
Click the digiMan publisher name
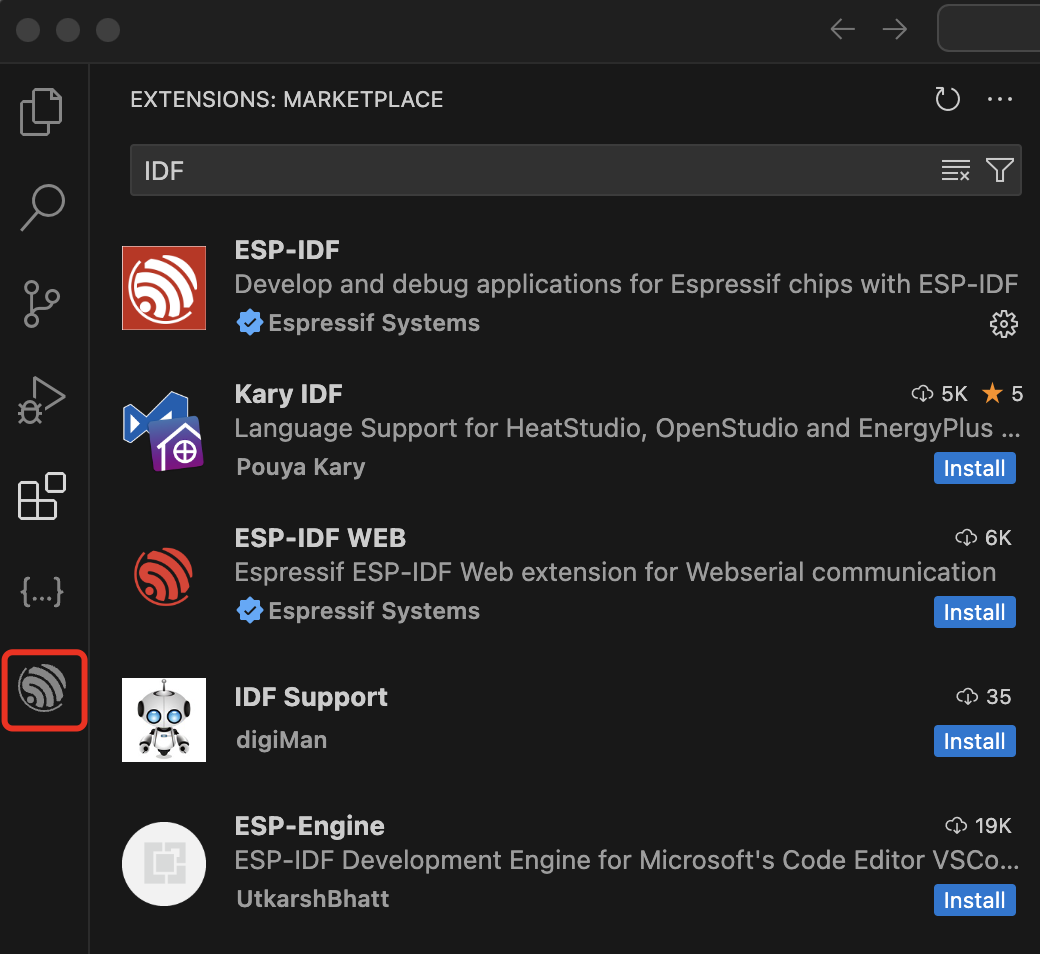pyautogui.click(x=282, y=740)
